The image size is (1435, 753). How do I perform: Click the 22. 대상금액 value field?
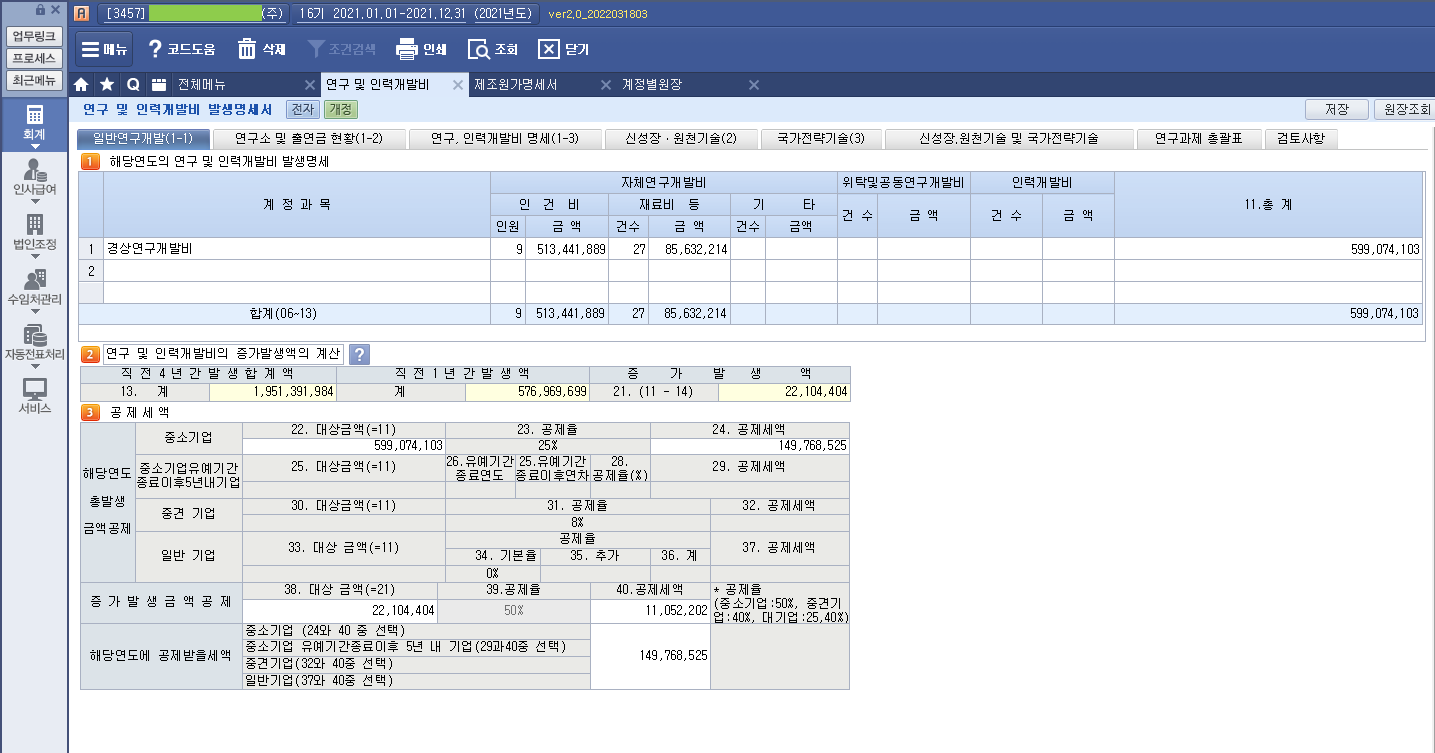coord(344,445)
